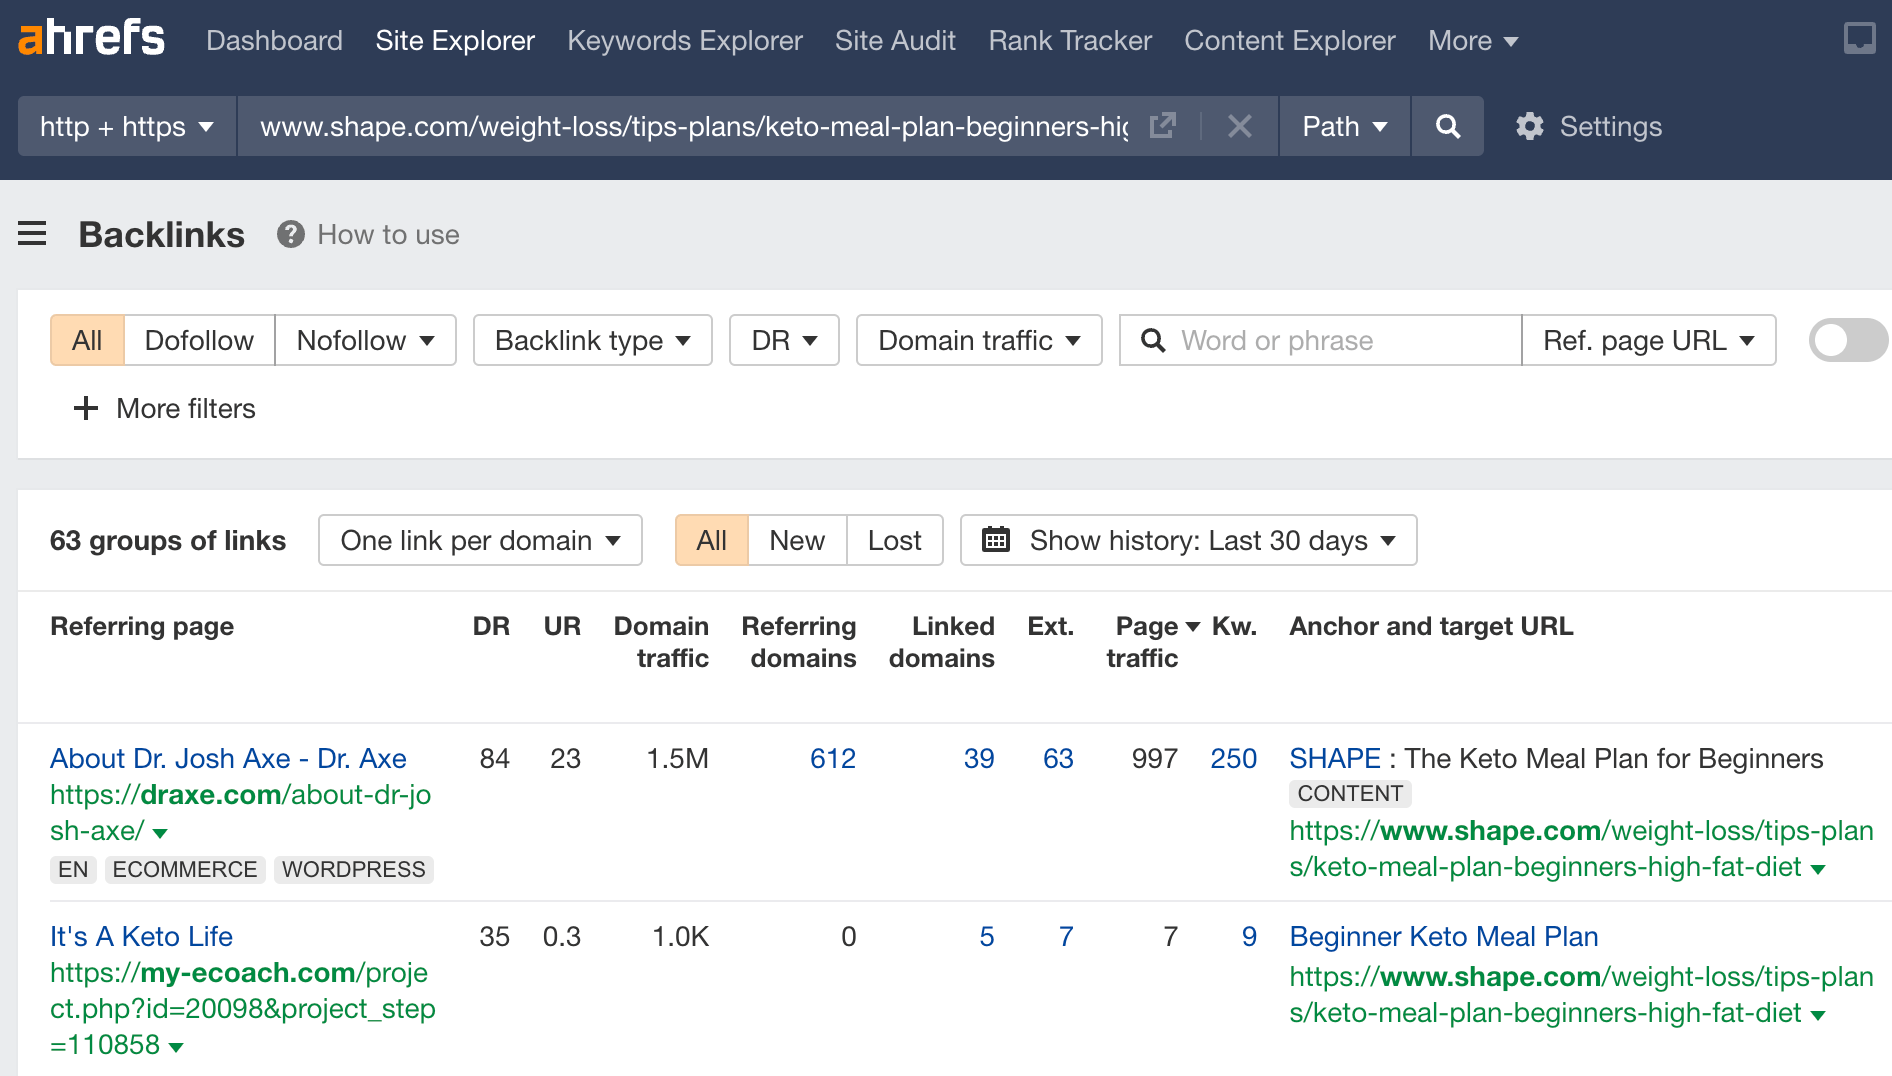The width and height of the screenshot is (1892, 1076).
Task: Run search using the magnifier icon
Action: tap(1447, 126)
